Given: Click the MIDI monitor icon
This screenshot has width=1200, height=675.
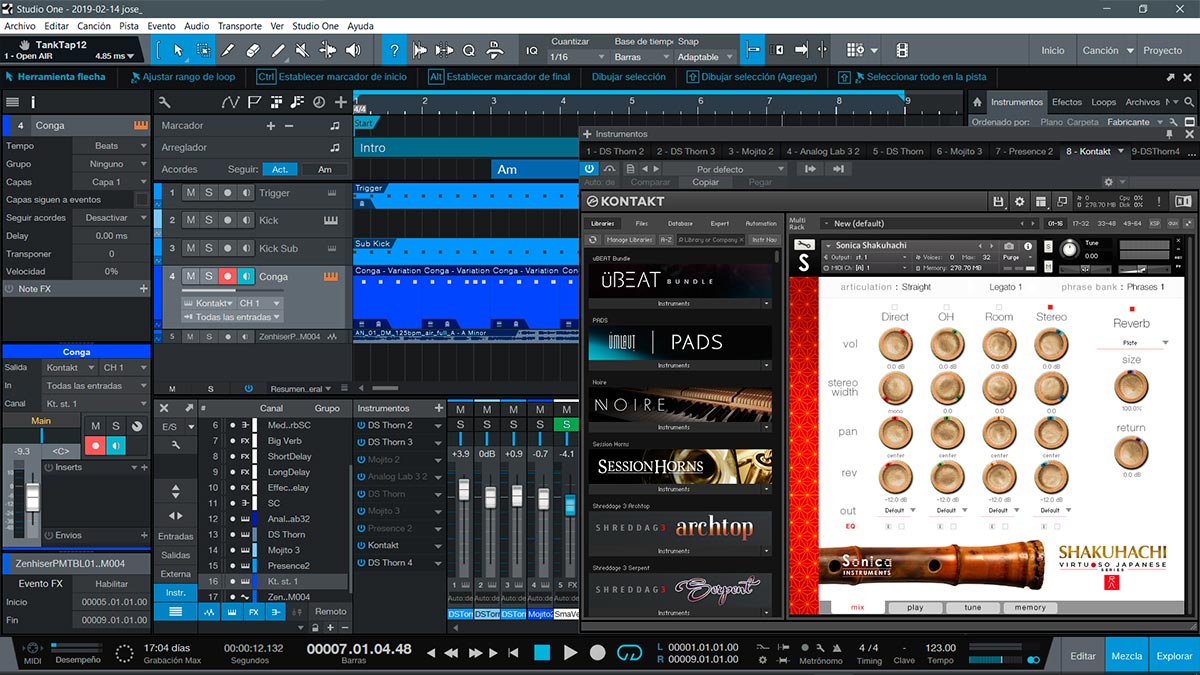Looking at the screenshot, I should 31,650.
